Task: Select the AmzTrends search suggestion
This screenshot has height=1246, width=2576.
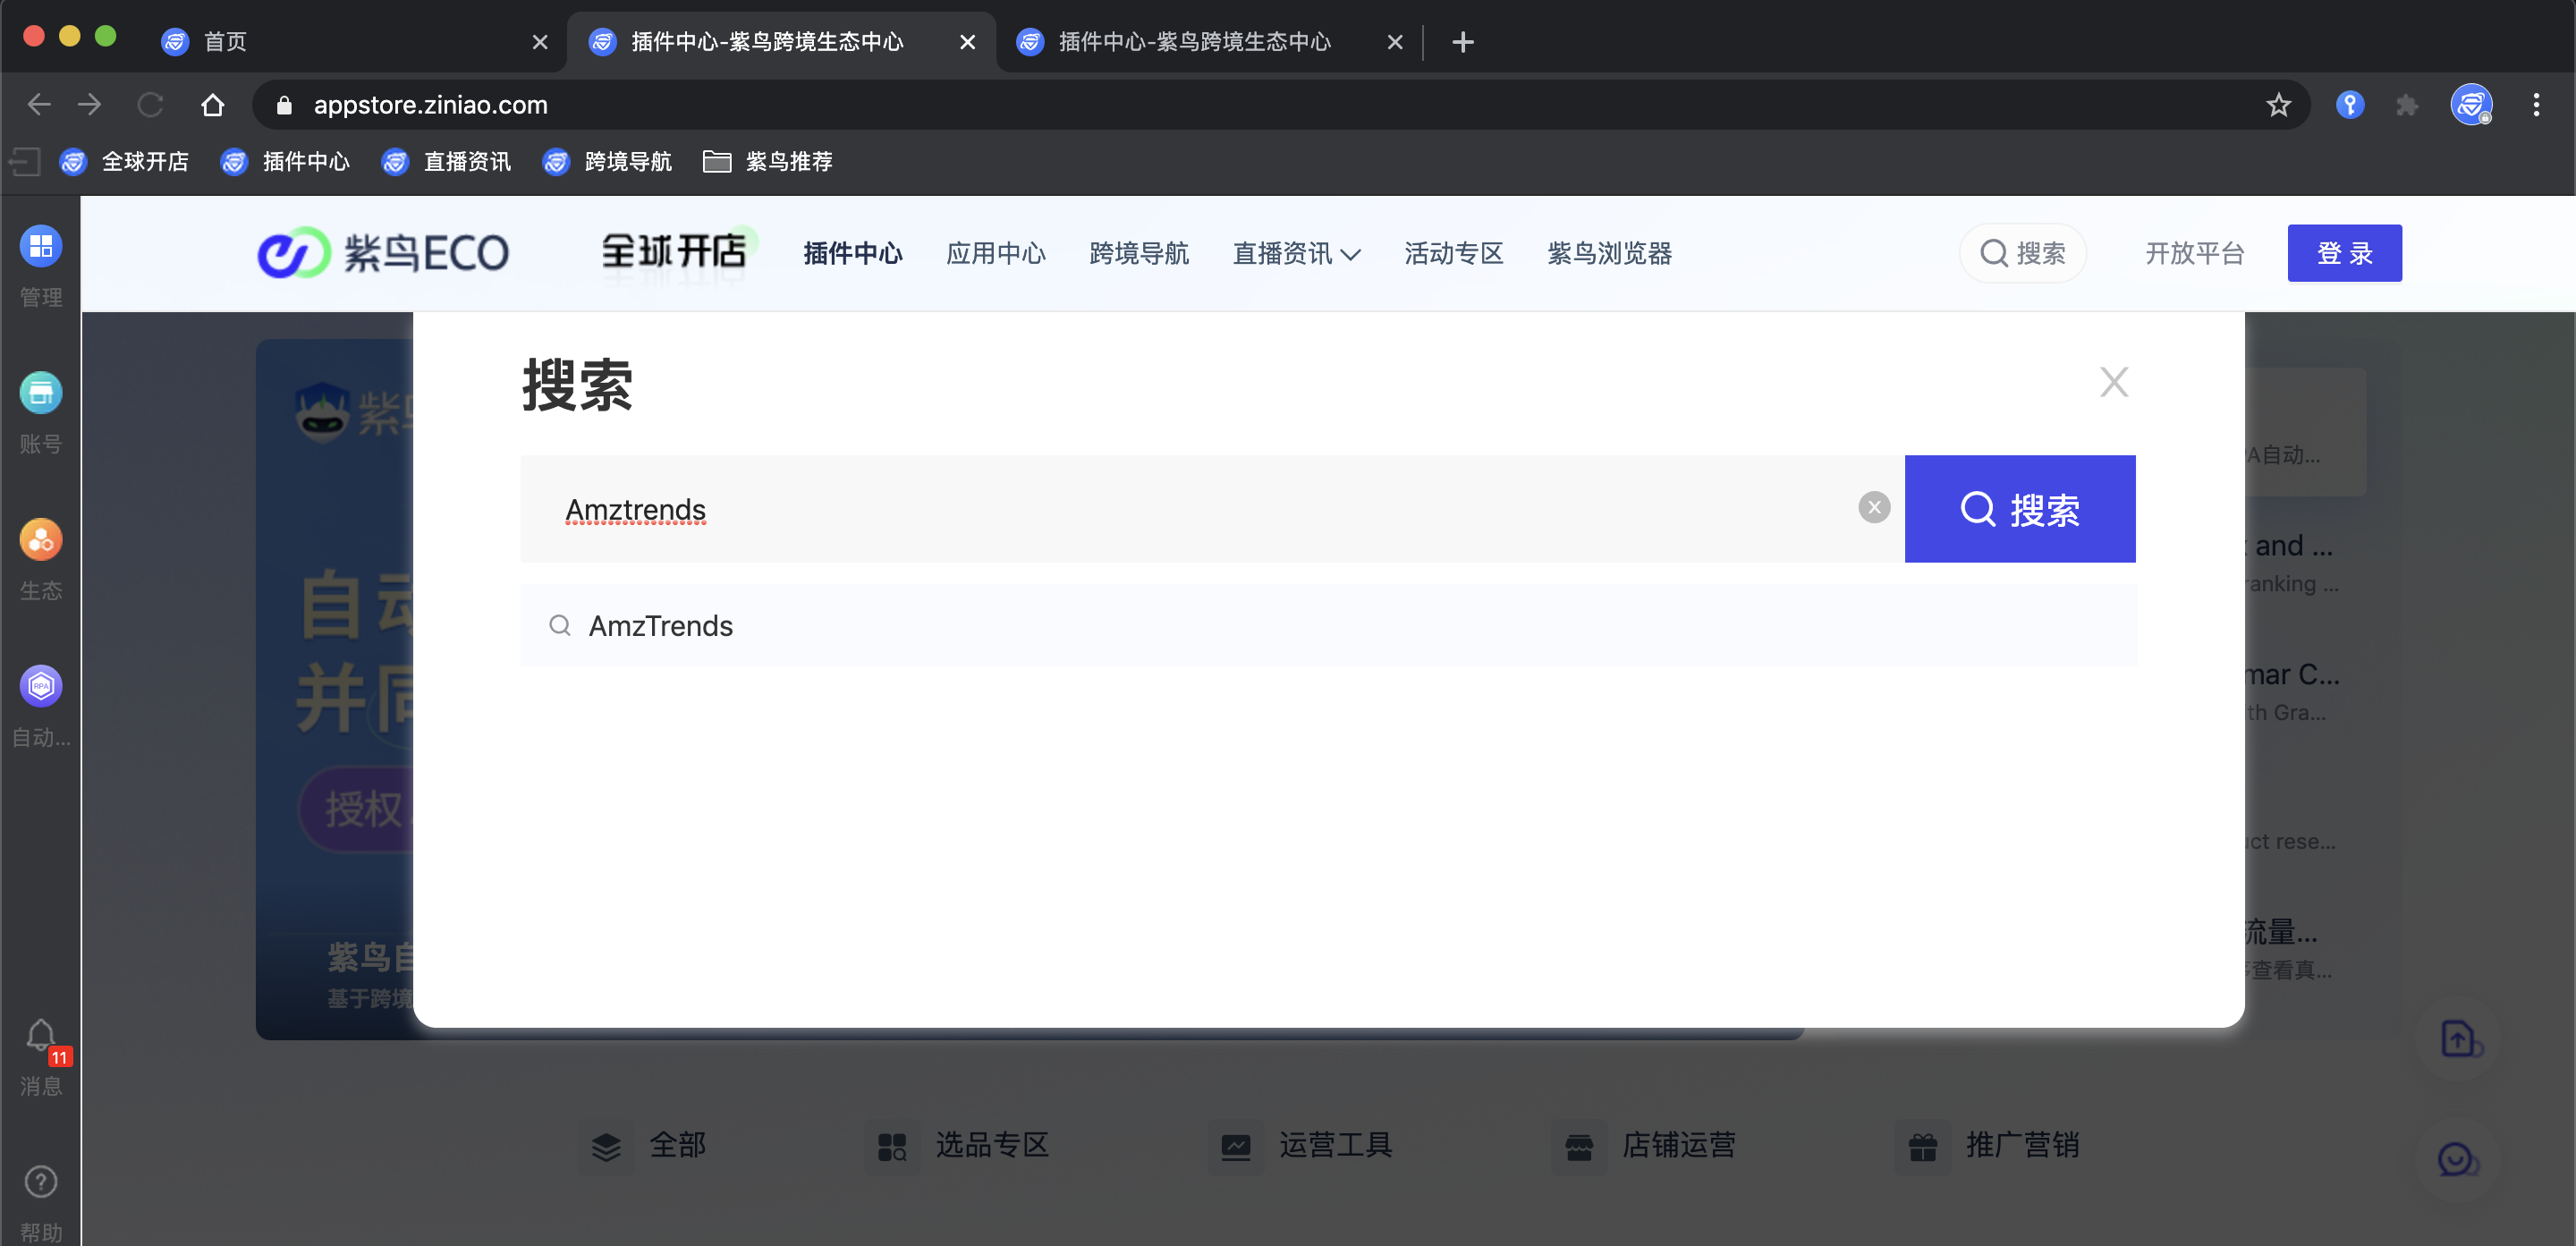Action: (x=660, y=626)
